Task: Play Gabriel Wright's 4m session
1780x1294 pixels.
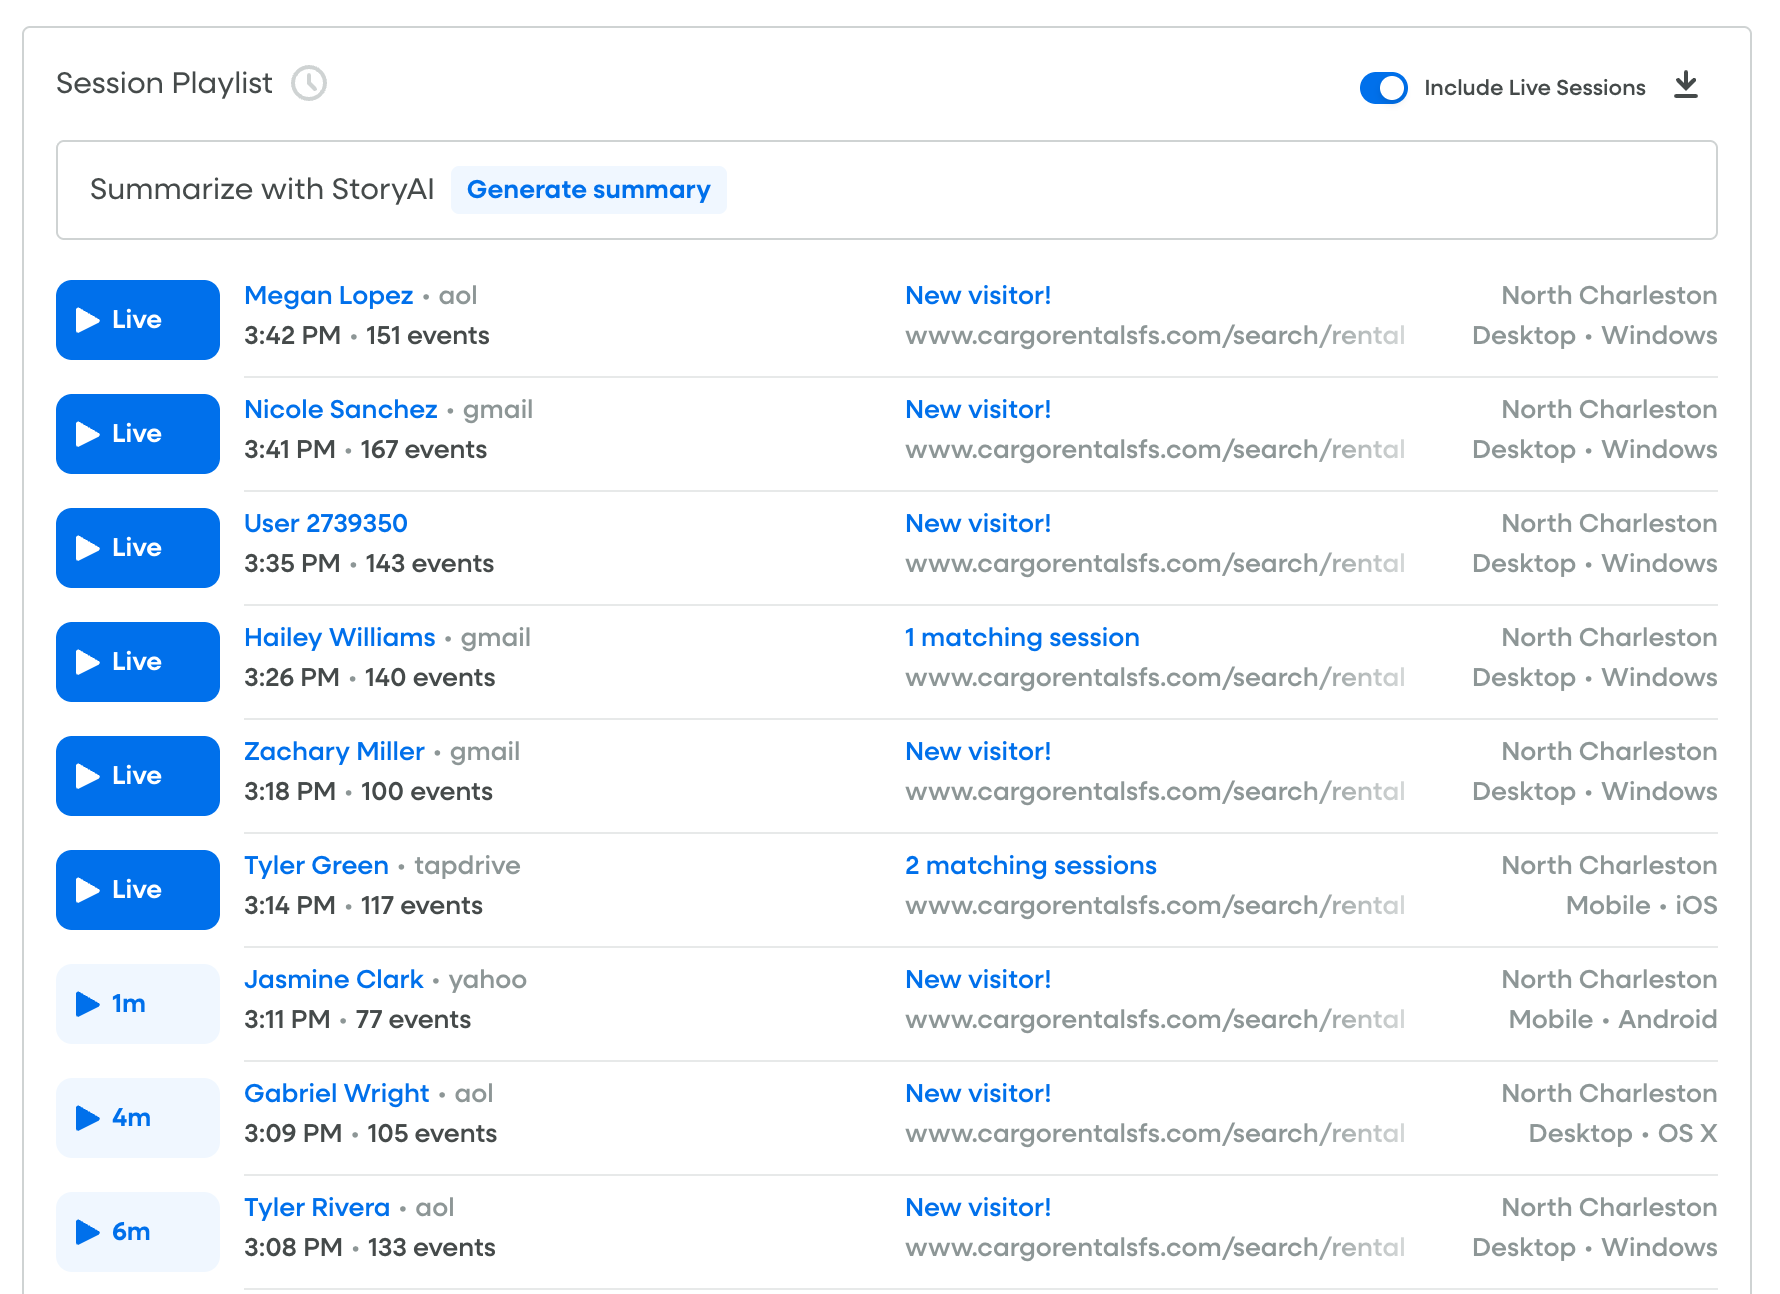Action: (138, 1118)
